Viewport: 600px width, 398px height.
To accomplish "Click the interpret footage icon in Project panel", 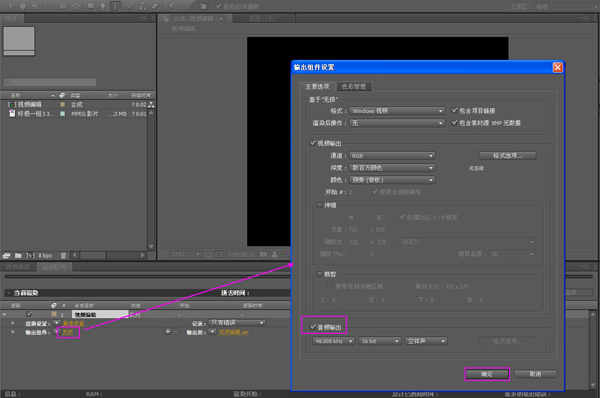I will point(6,255).
